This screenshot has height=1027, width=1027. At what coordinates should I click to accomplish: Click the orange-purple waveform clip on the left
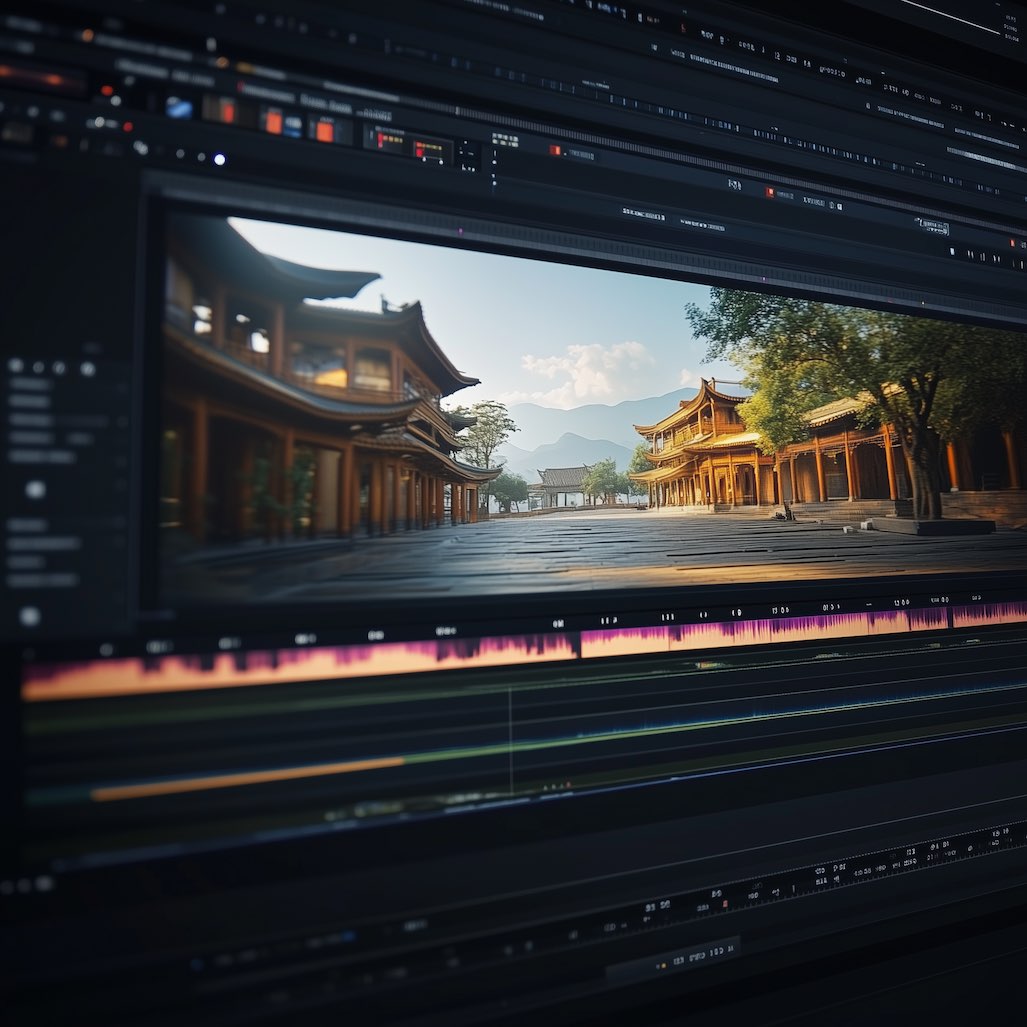coord(300,664)
